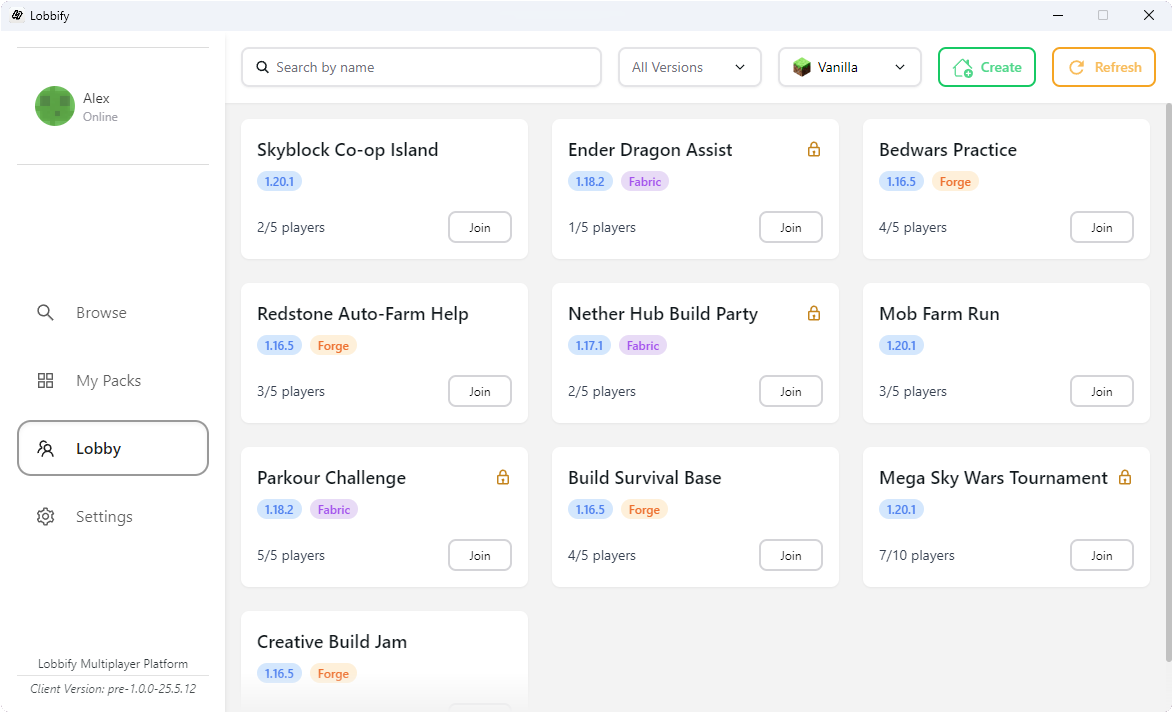Click the lobby list vertical scrollbar
Viewport: 1173px width, 713px height.
[1169, 382]
